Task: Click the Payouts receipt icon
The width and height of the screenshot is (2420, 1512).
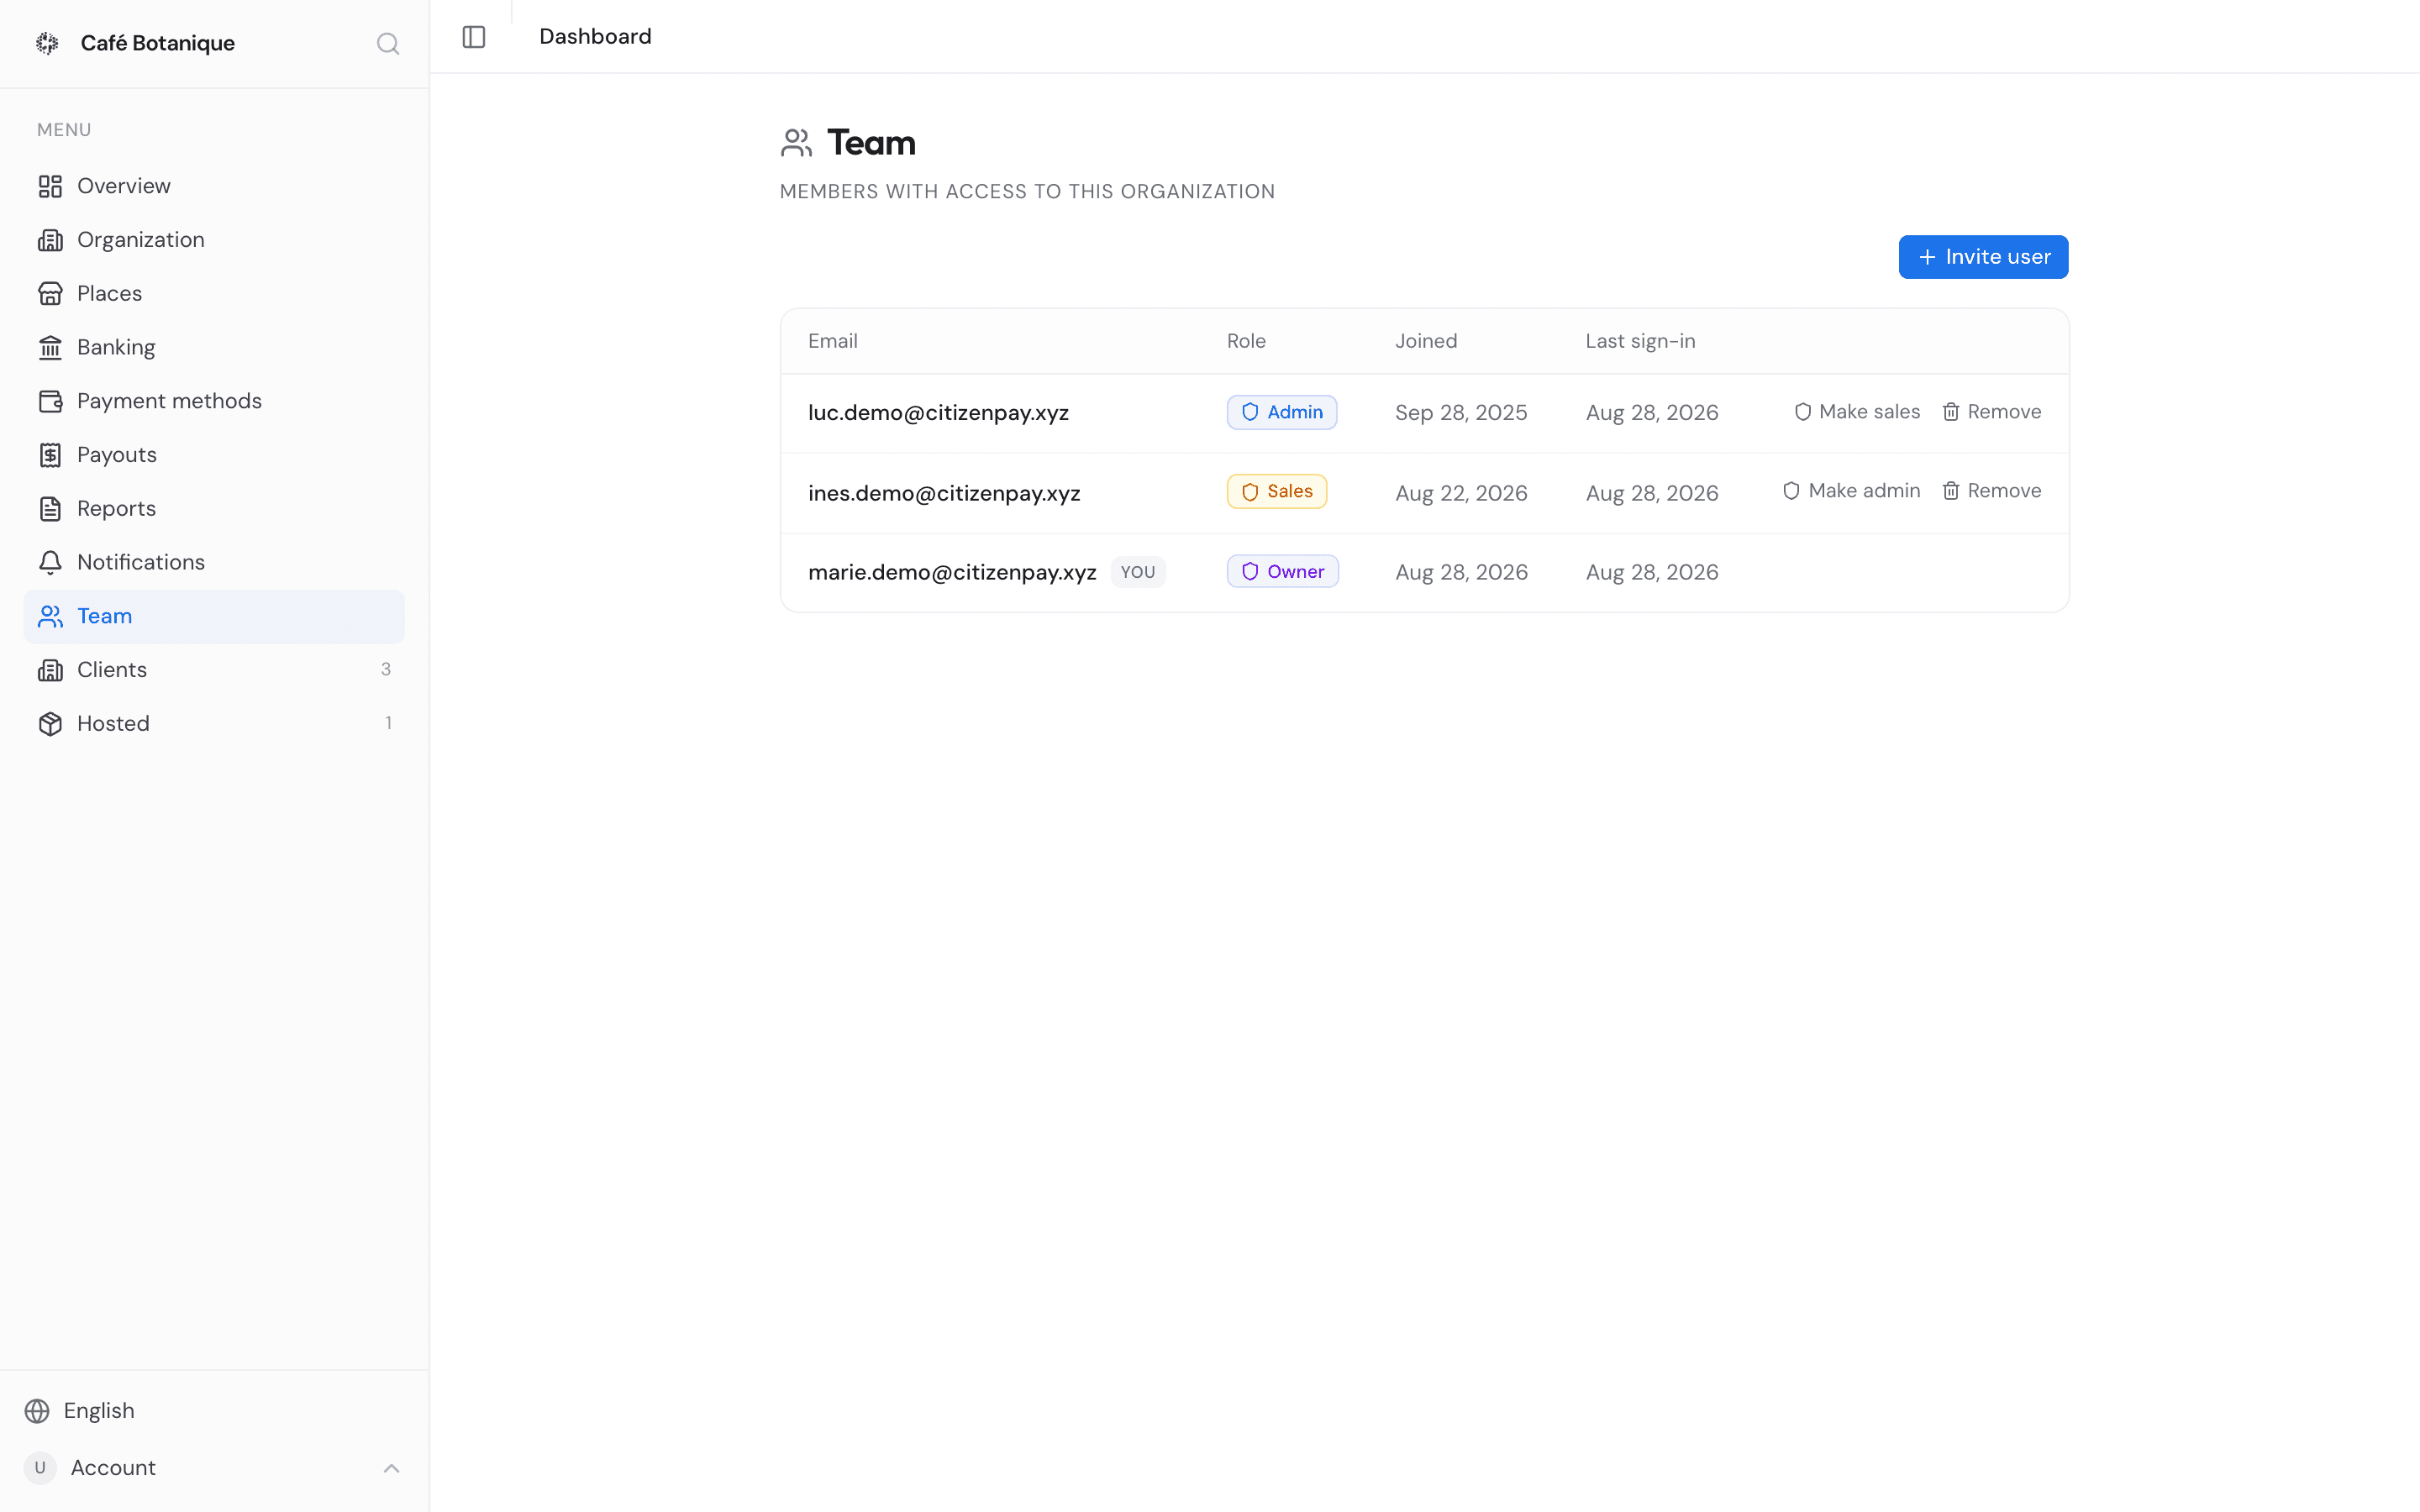Action: pyautogui.click(x=50, y=455)
